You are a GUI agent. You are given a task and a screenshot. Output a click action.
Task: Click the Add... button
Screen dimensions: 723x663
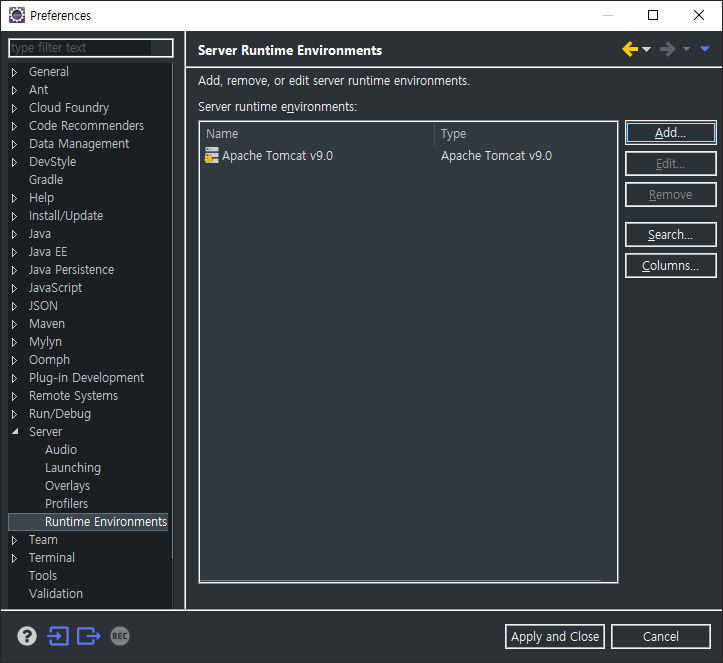click(670, 133)
